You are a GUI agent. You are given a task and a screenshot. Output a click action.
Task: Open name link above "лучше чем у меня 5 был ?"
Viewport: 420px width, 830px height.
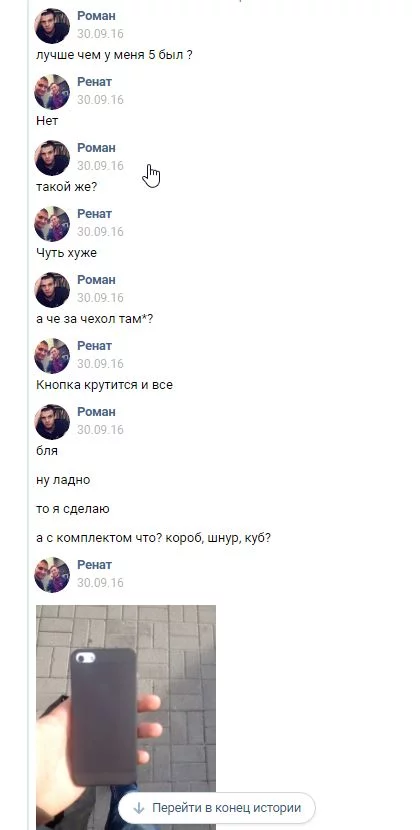[x=96, y=16]
